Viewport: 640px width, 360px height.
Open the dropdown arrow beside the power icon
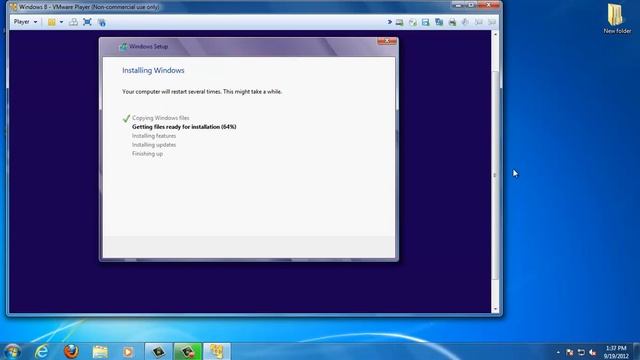click(62, 22)
